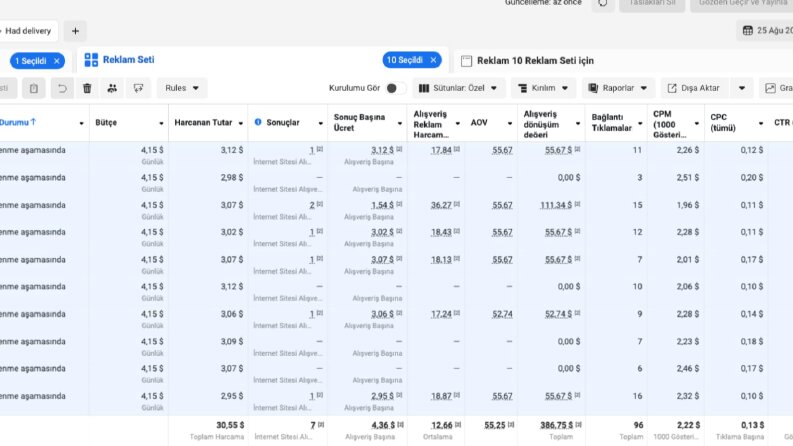Sort by Durumu column header
Screen dimensions: 793x446
[18, 122]
